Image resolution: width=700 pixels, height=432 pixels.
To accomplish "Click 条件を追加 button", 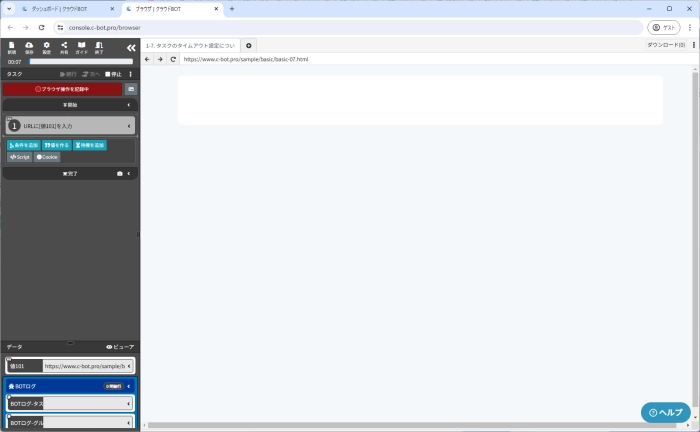I will [23, 145].
